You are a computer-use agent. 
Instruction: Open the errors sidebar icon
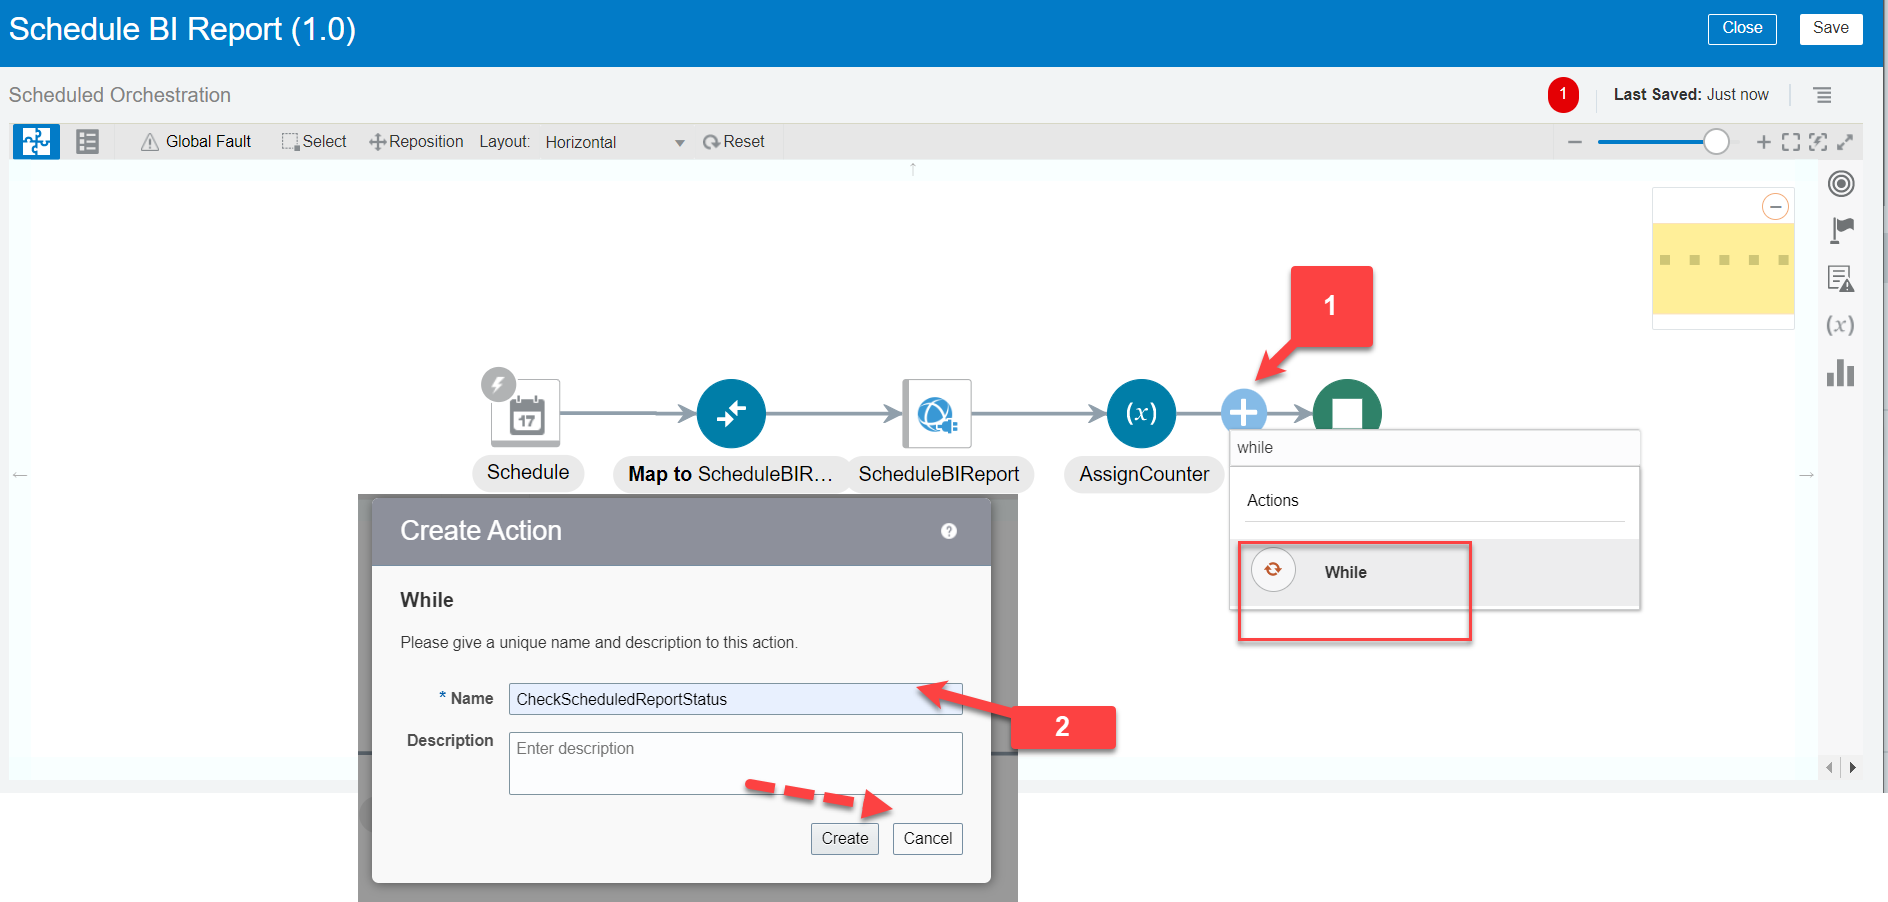click(1840, 279)
